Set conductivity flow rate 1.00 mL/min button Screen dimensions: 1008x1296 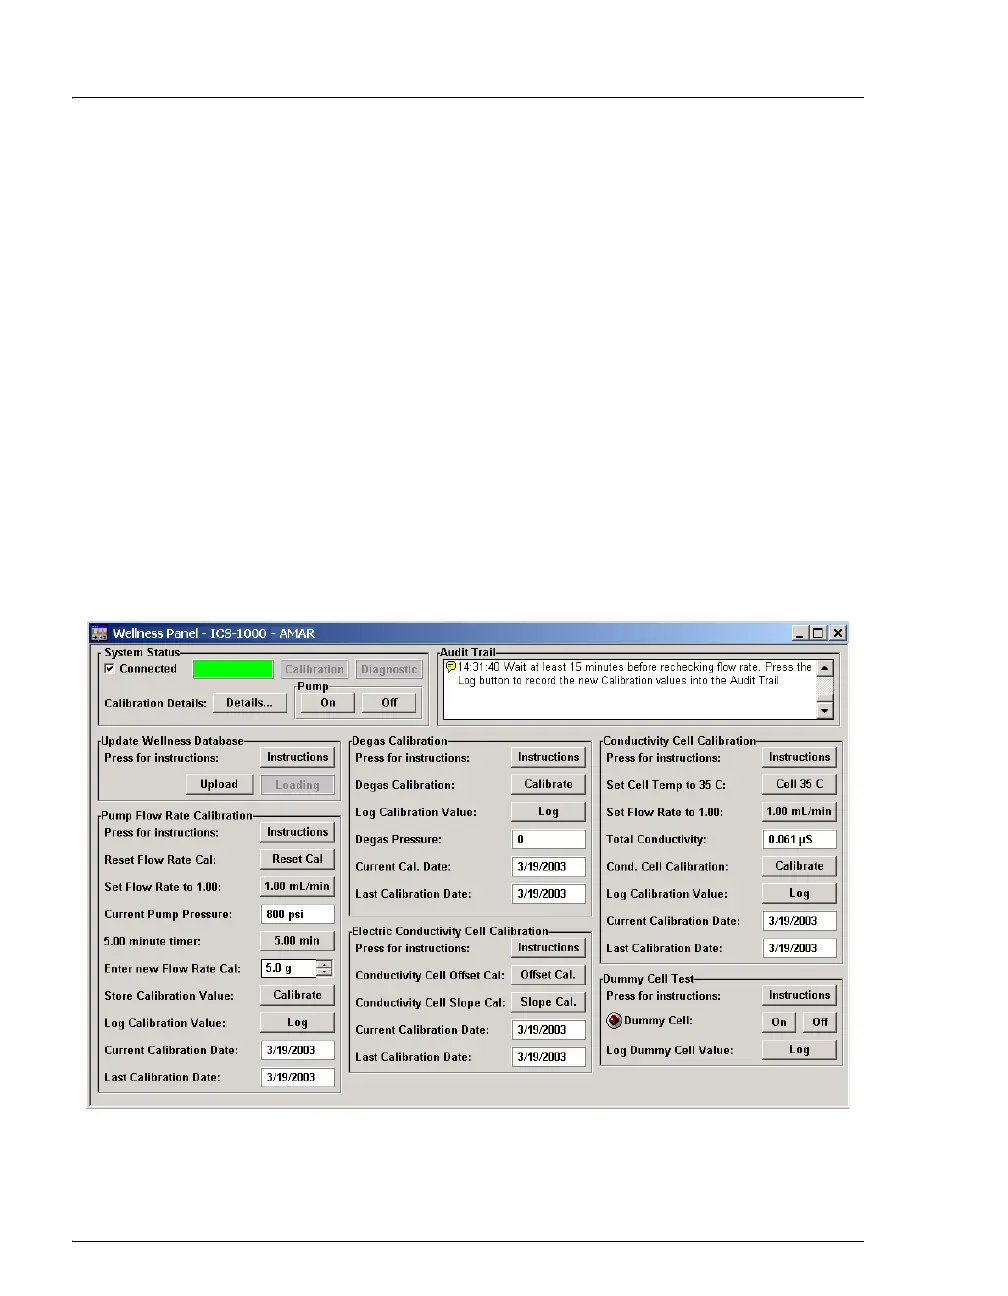click(x=799, y=812)
